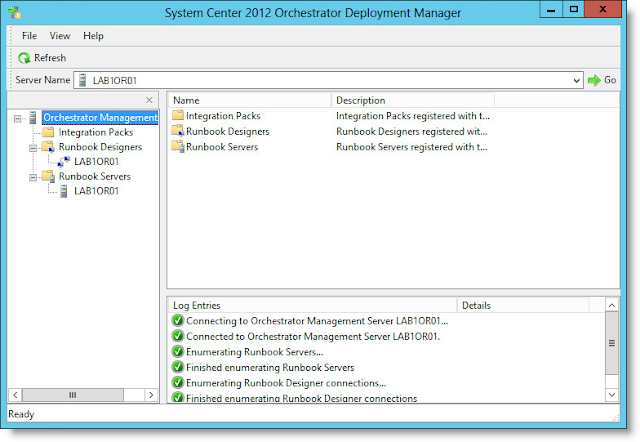Maximize the Deployment Manager window
The height and width of the screenshot is (442, 640).
pos(573,9)
